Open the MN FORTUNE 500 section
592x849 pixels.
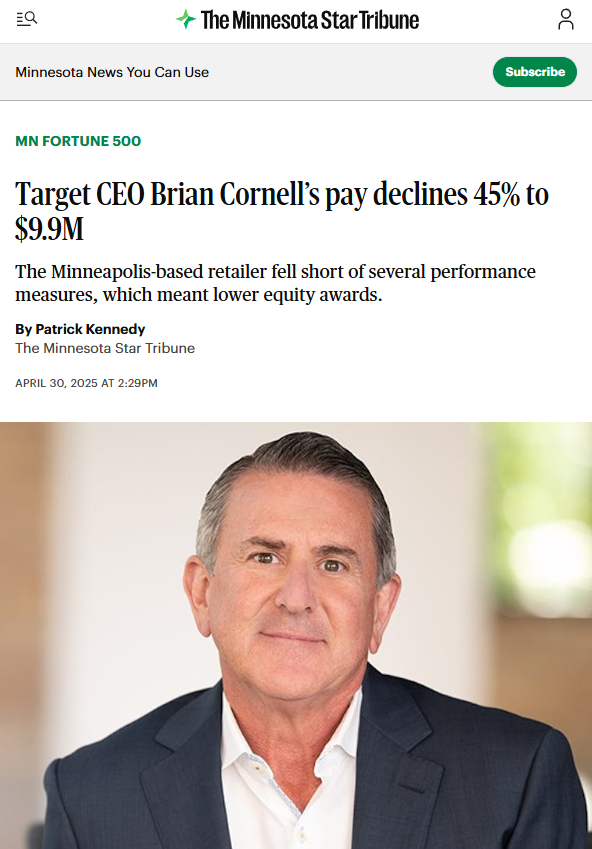tap(78, 141)
